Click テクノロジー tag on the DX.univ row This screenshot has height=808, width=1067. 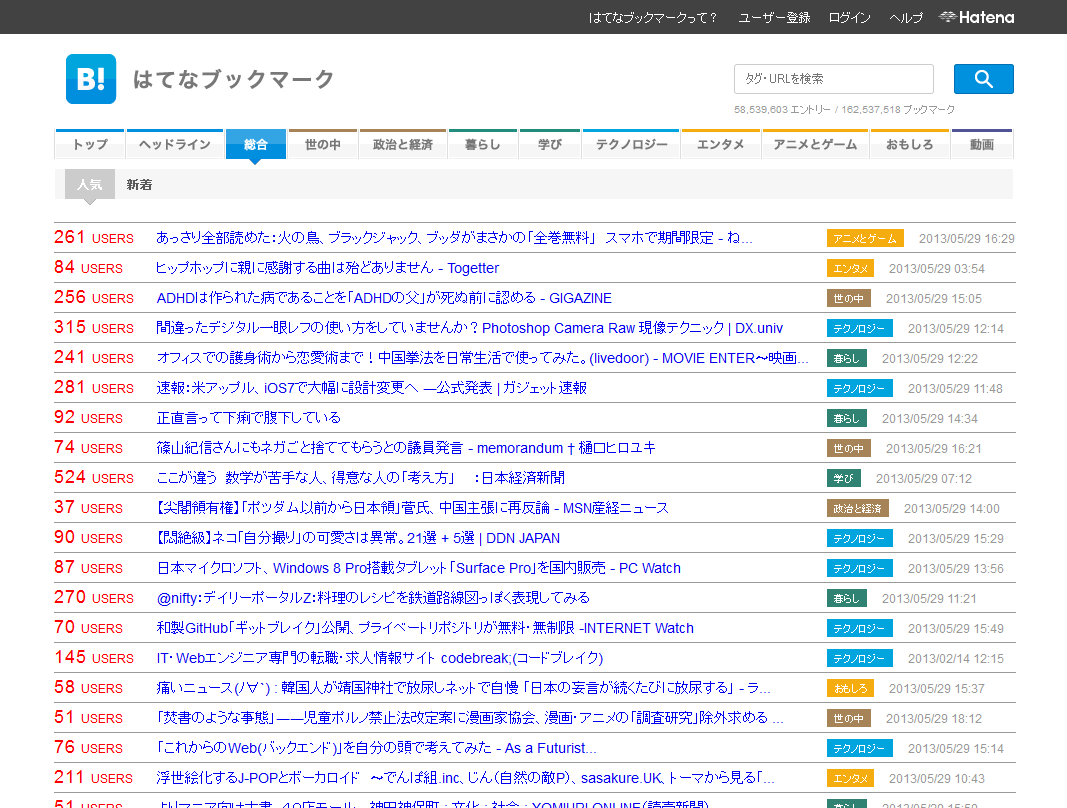[x=860, y=328]
